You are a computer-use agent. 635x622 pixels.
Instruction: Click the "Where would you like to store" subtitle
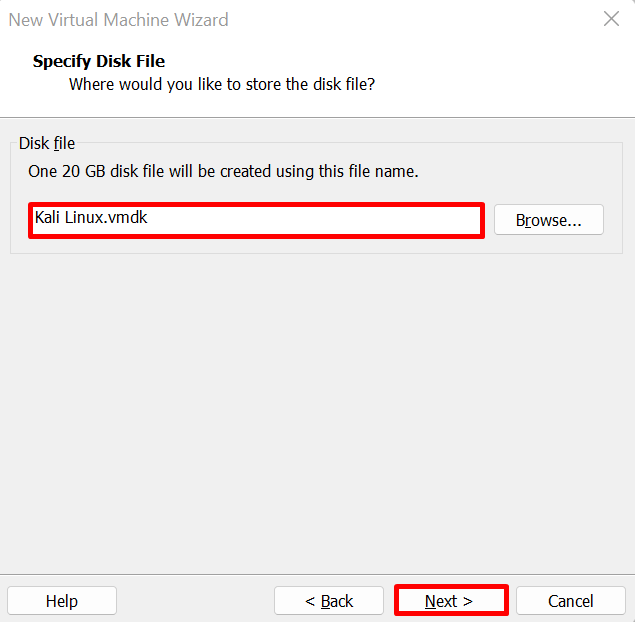[222, 84]
